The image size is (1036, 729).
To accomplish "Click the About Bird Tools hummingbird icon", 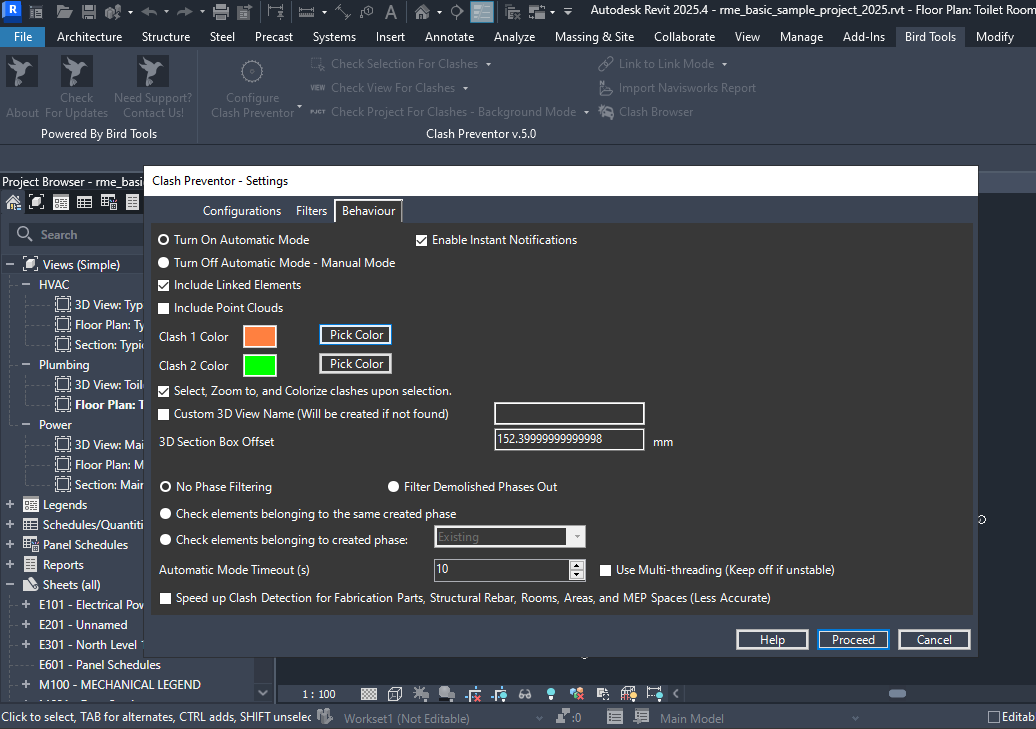I will pos(22,72).
